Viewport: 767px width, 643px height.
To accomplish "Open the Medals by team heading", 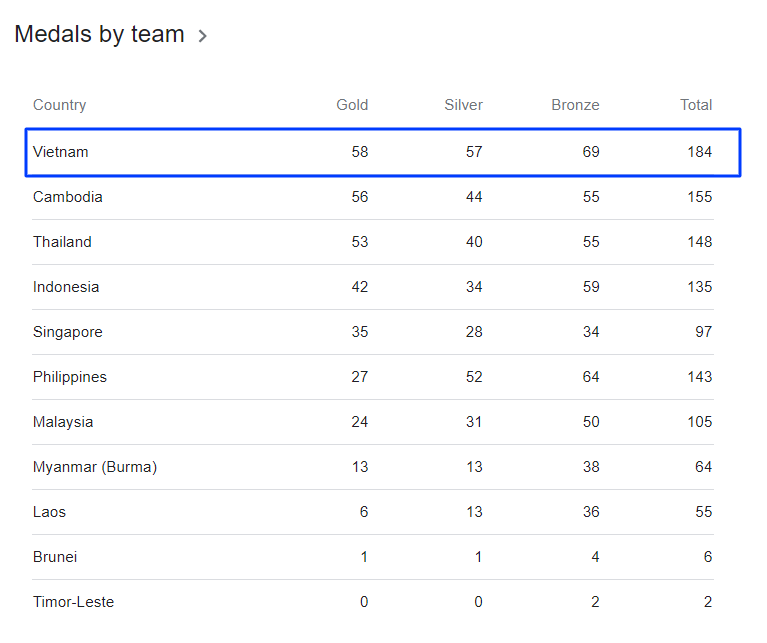I will pos(99,34).
